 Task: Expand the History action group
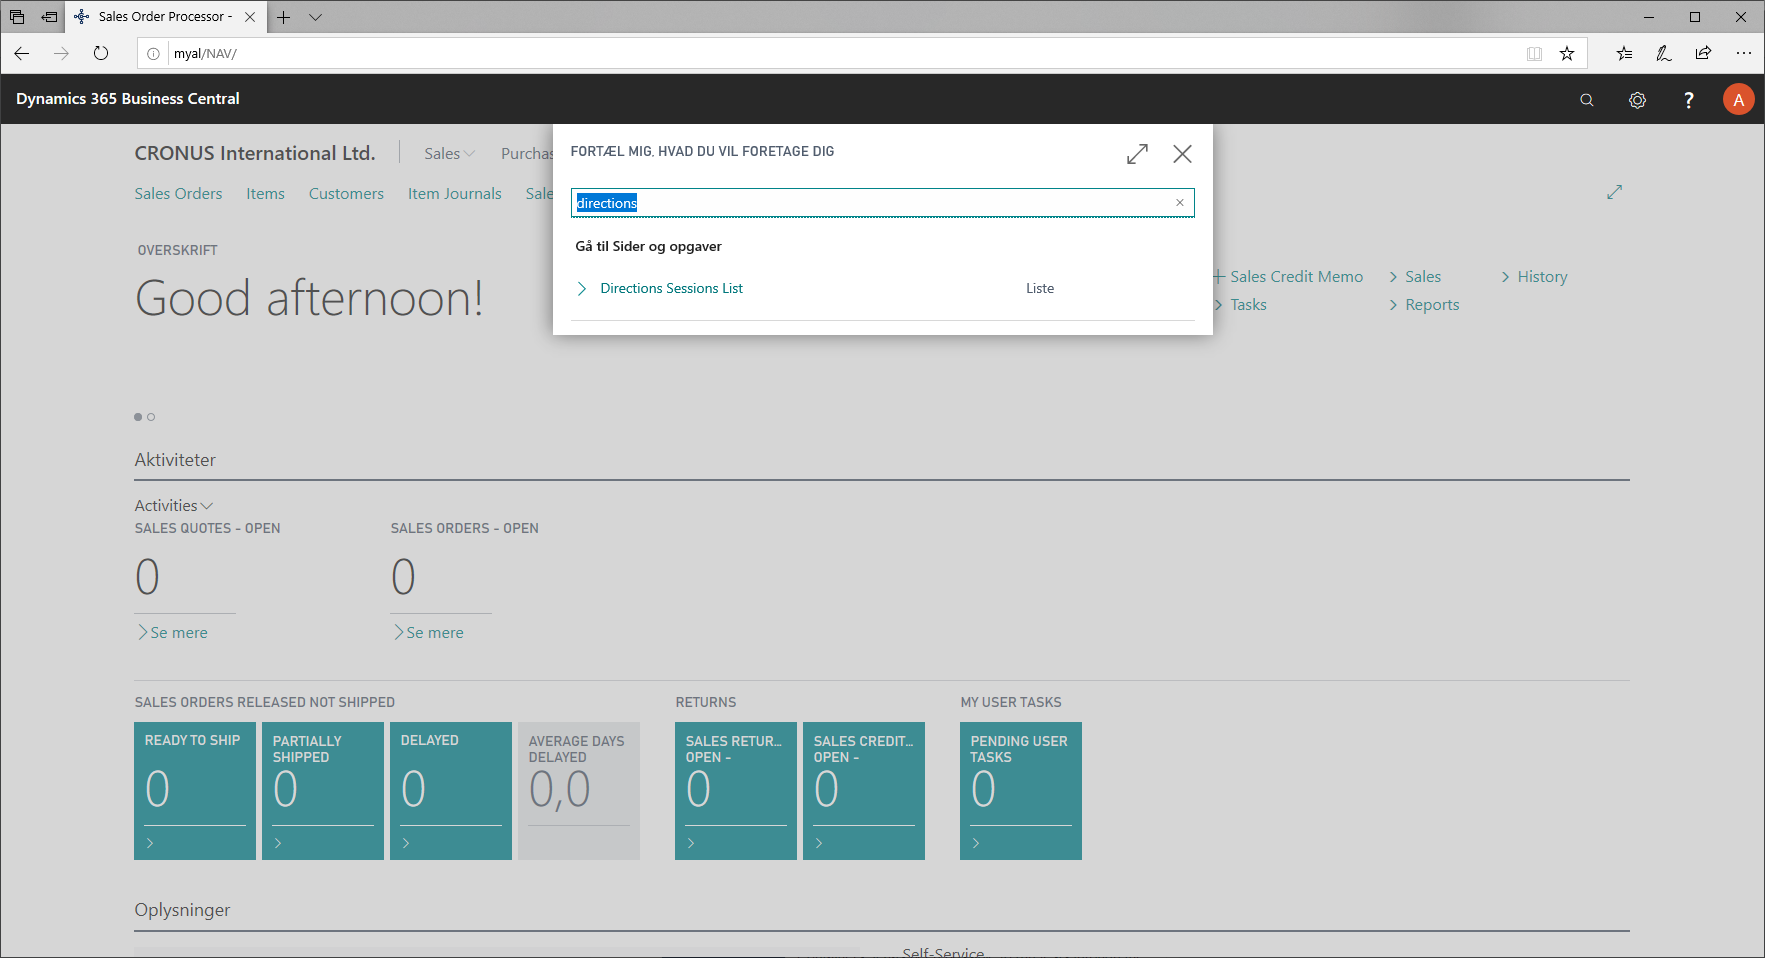(1534, 277)
